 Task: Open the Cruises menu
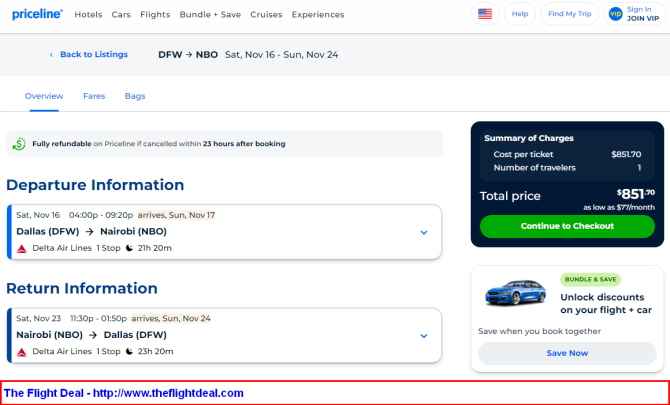pyautogui.click(x=266, y=15)
